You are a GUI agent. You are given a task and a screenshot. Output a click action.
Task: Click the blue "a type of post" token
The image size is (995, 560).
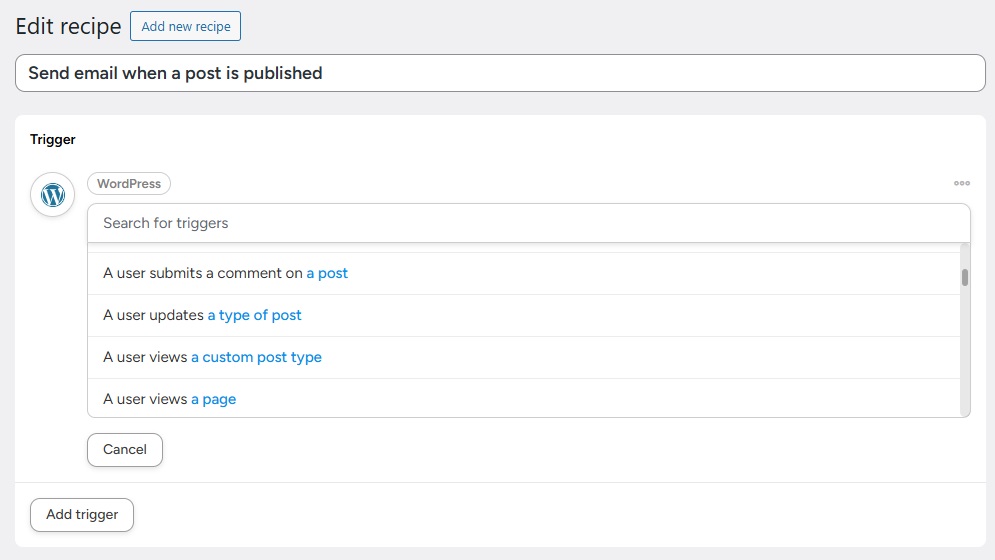(254, 315)
